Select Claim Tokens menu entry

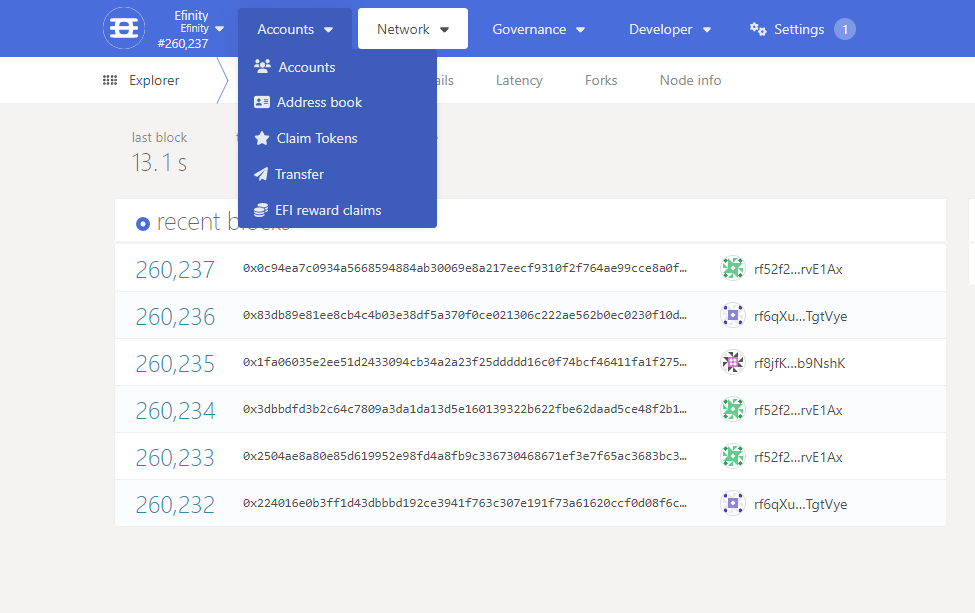(x=337, y=138)
